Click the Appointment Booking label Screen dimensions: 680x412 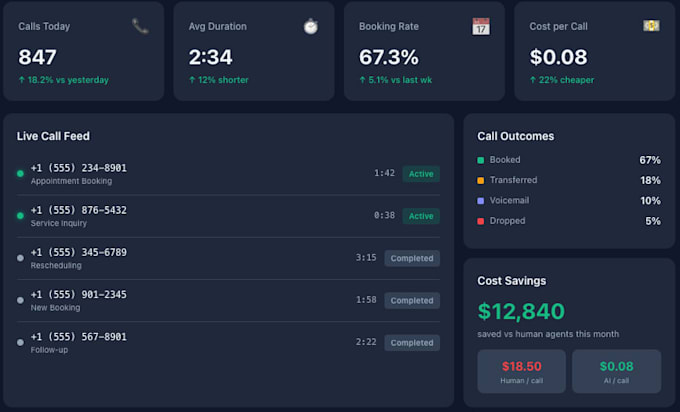coord(71,181)
